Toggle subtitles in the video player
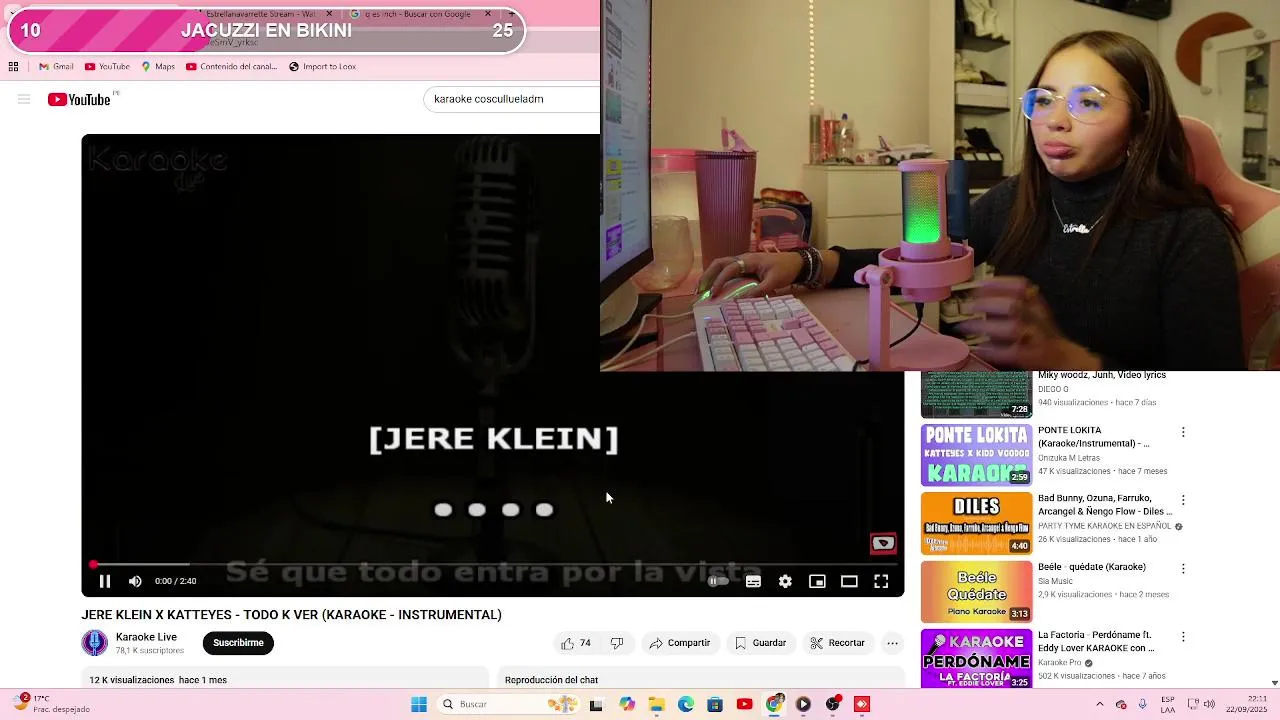The width and height of the screenshot is (1280, 720). tap(753, 581)
